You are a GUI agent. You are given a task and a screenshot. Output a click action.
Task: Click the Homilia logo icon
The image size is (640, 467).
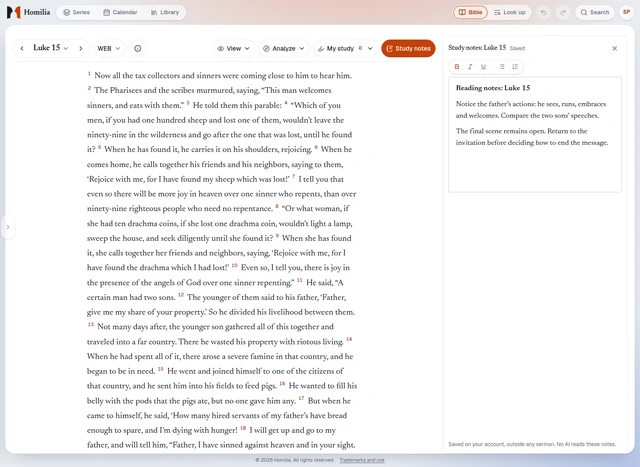click(13, 12)
